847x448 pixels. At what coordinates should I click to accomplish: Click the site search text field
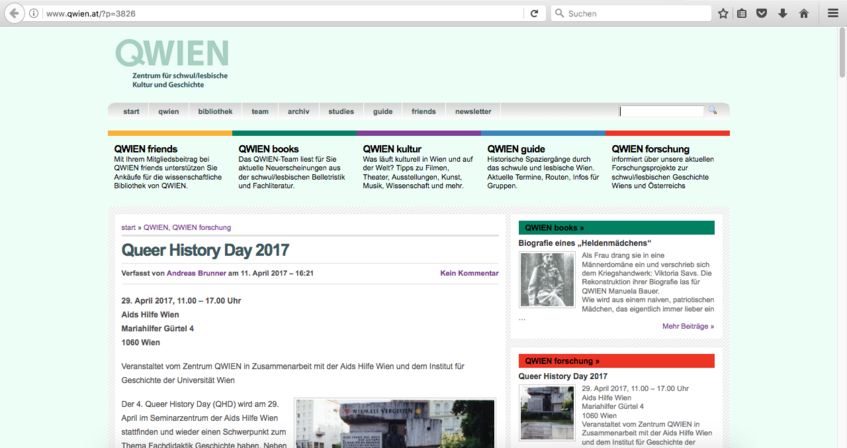(x=662, y=111)
